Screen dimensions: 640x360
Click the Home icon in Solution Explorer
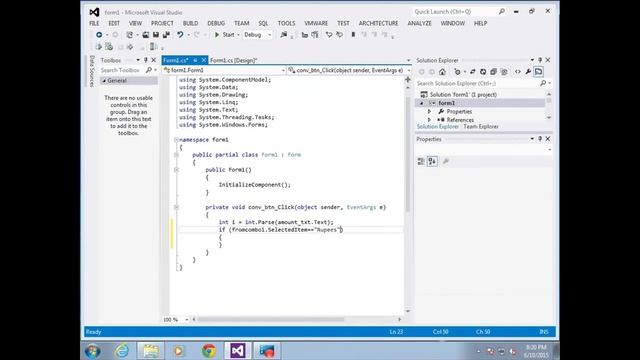click(x=442, y=72)
